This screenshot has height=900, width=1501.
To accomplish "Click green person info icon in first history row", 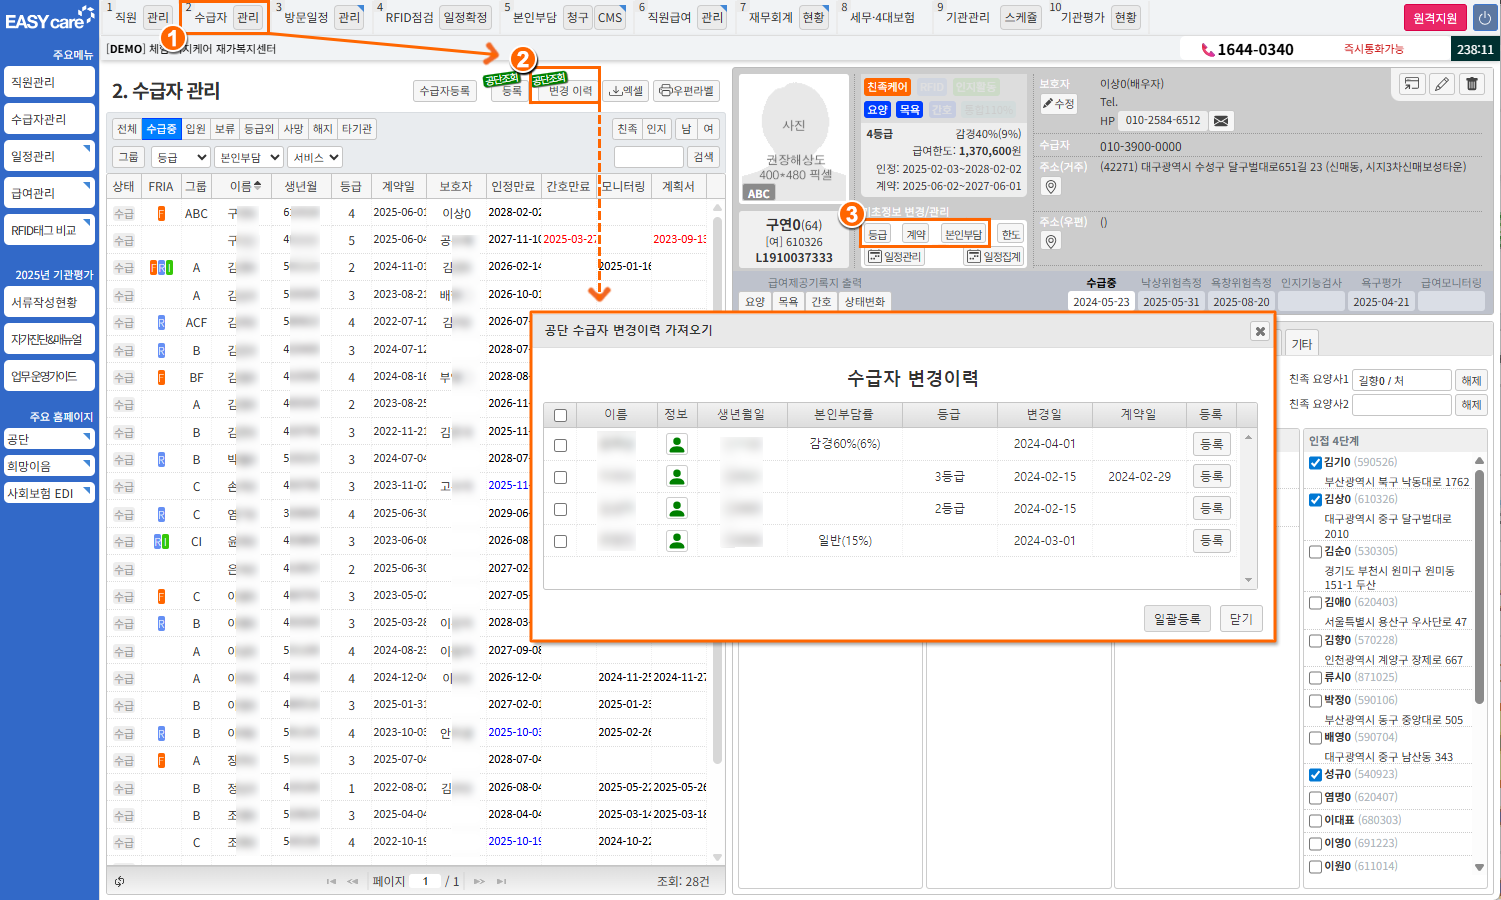I will click(x=677, y=444).
